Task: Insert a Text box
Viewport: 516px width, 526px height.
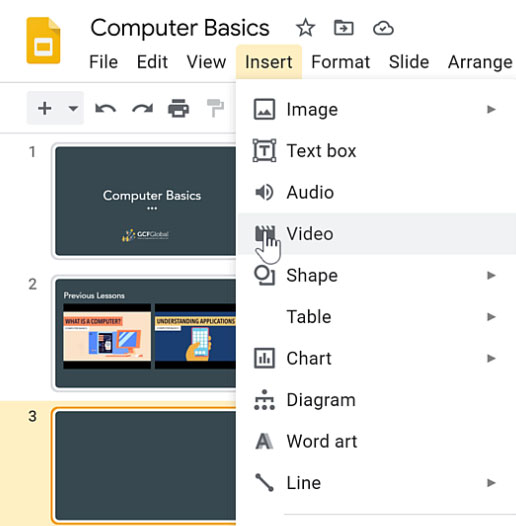Action: tap(376, 151)
